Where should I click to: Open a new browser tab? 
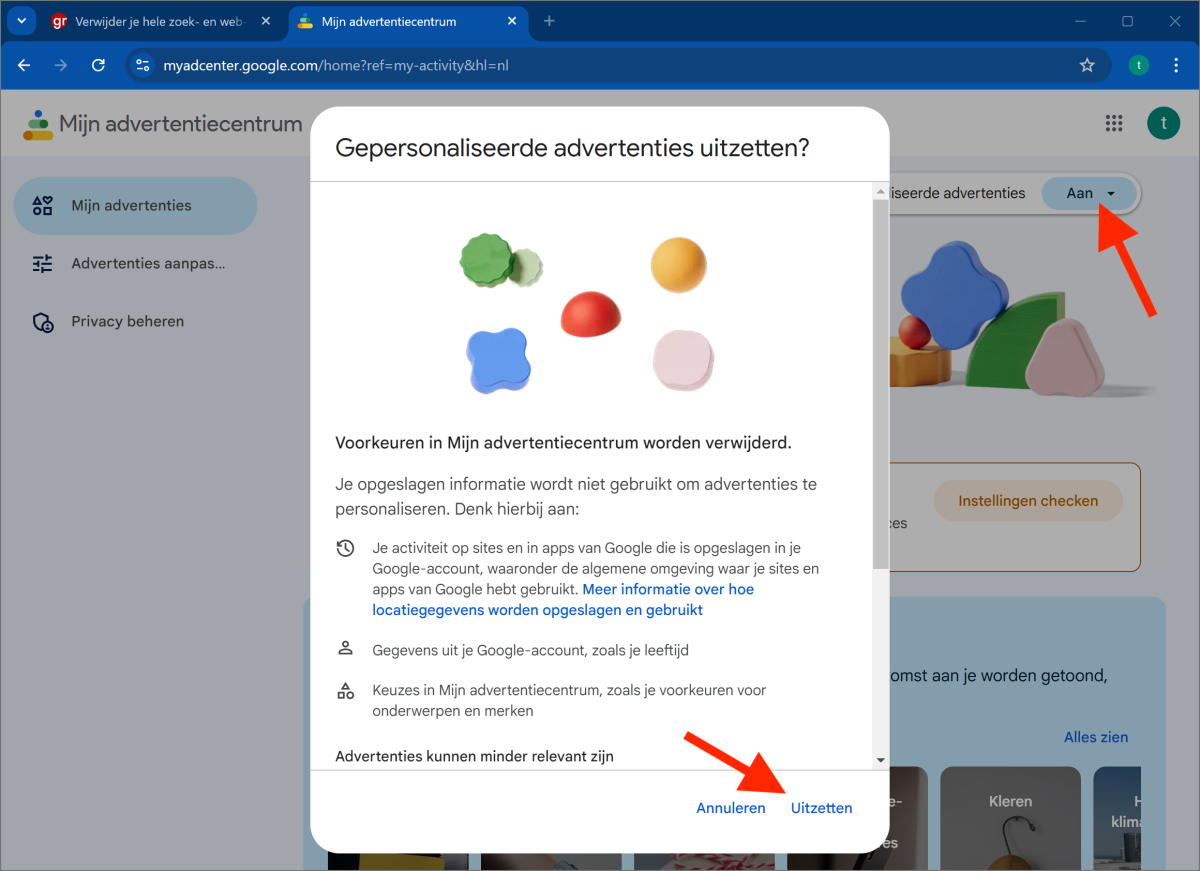549,21
